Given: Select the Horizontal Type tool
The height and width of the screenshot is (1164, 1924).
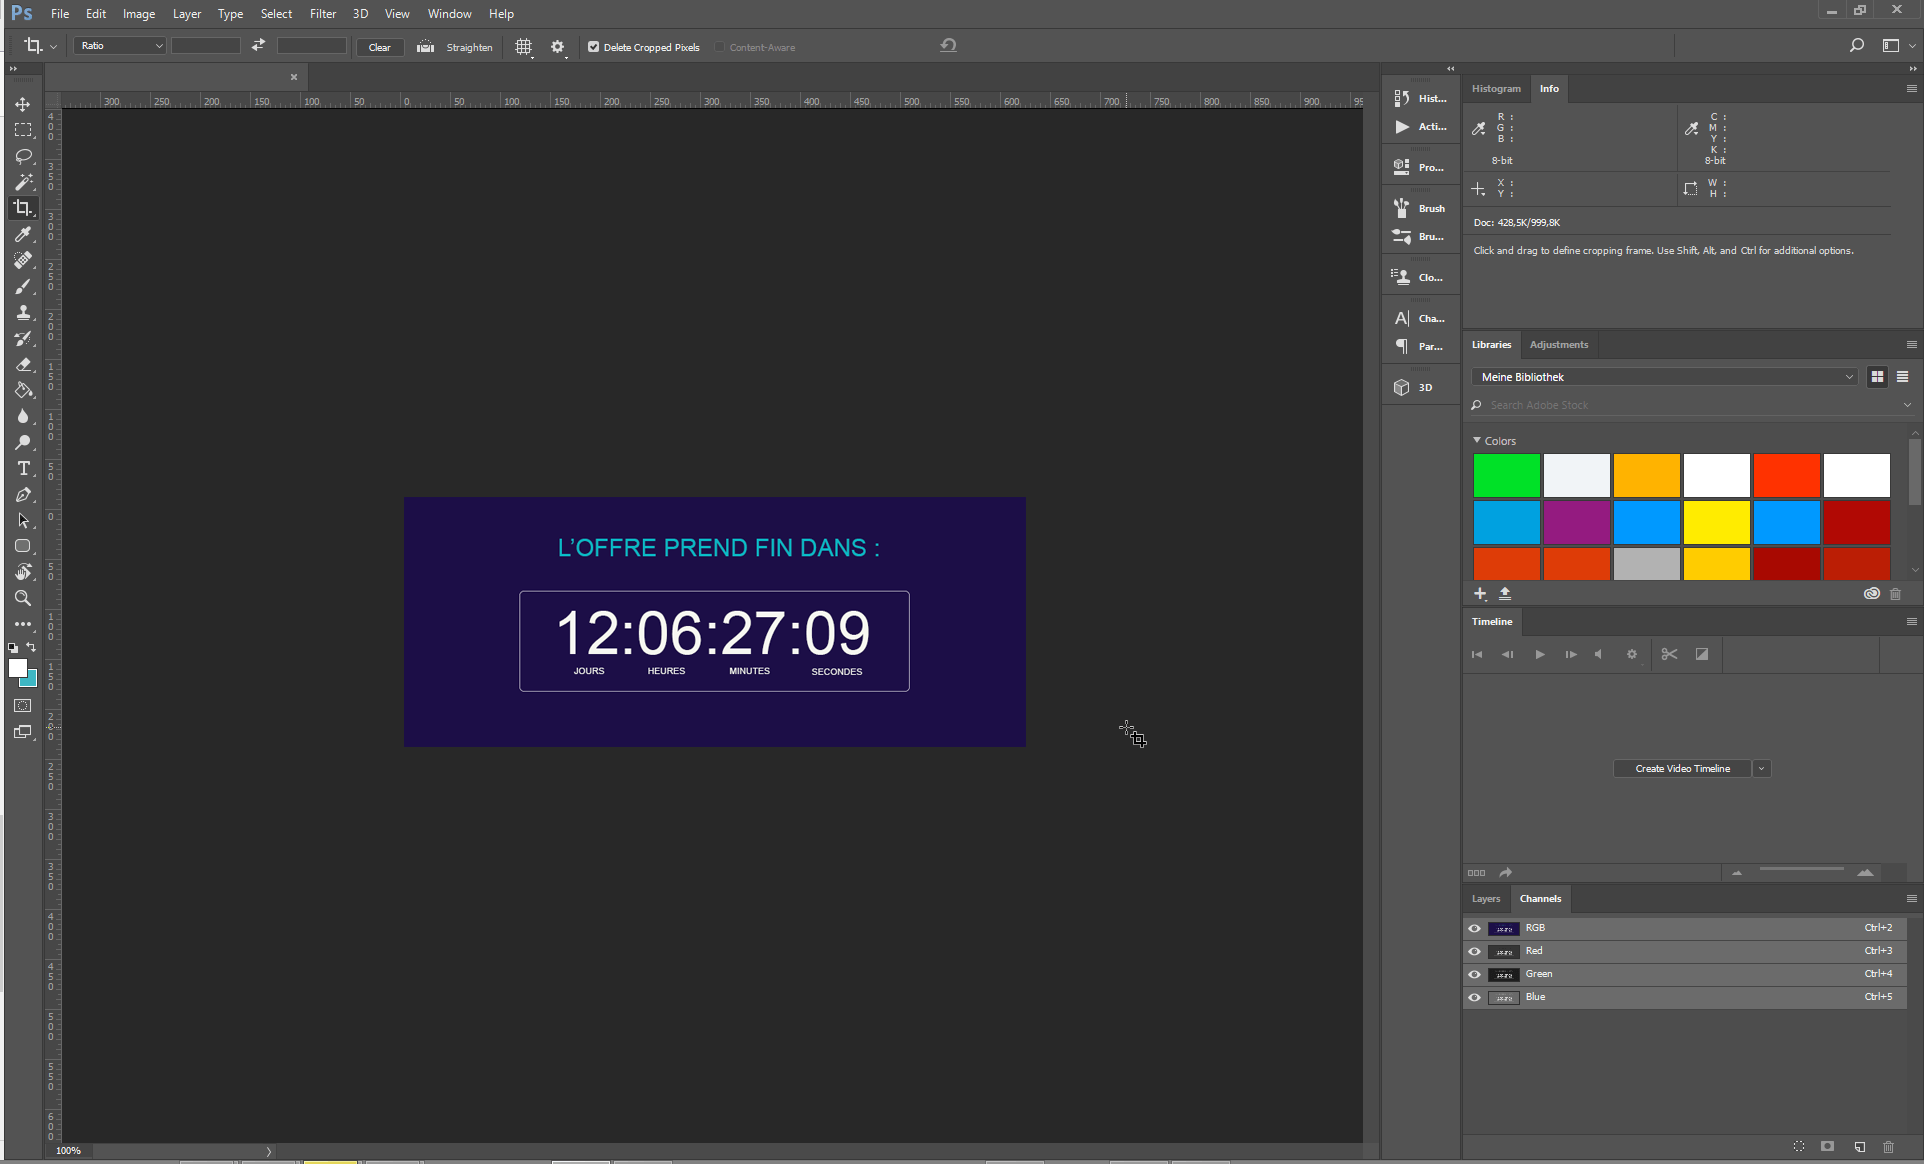Looking at the screenshot, I should click(x=23, y=468).
